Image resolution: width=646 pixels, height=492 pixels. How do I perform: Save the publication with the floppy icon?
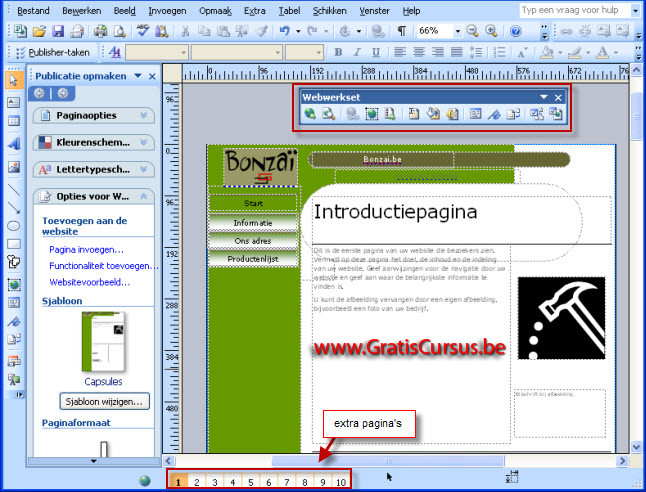[x=58, y=31]
